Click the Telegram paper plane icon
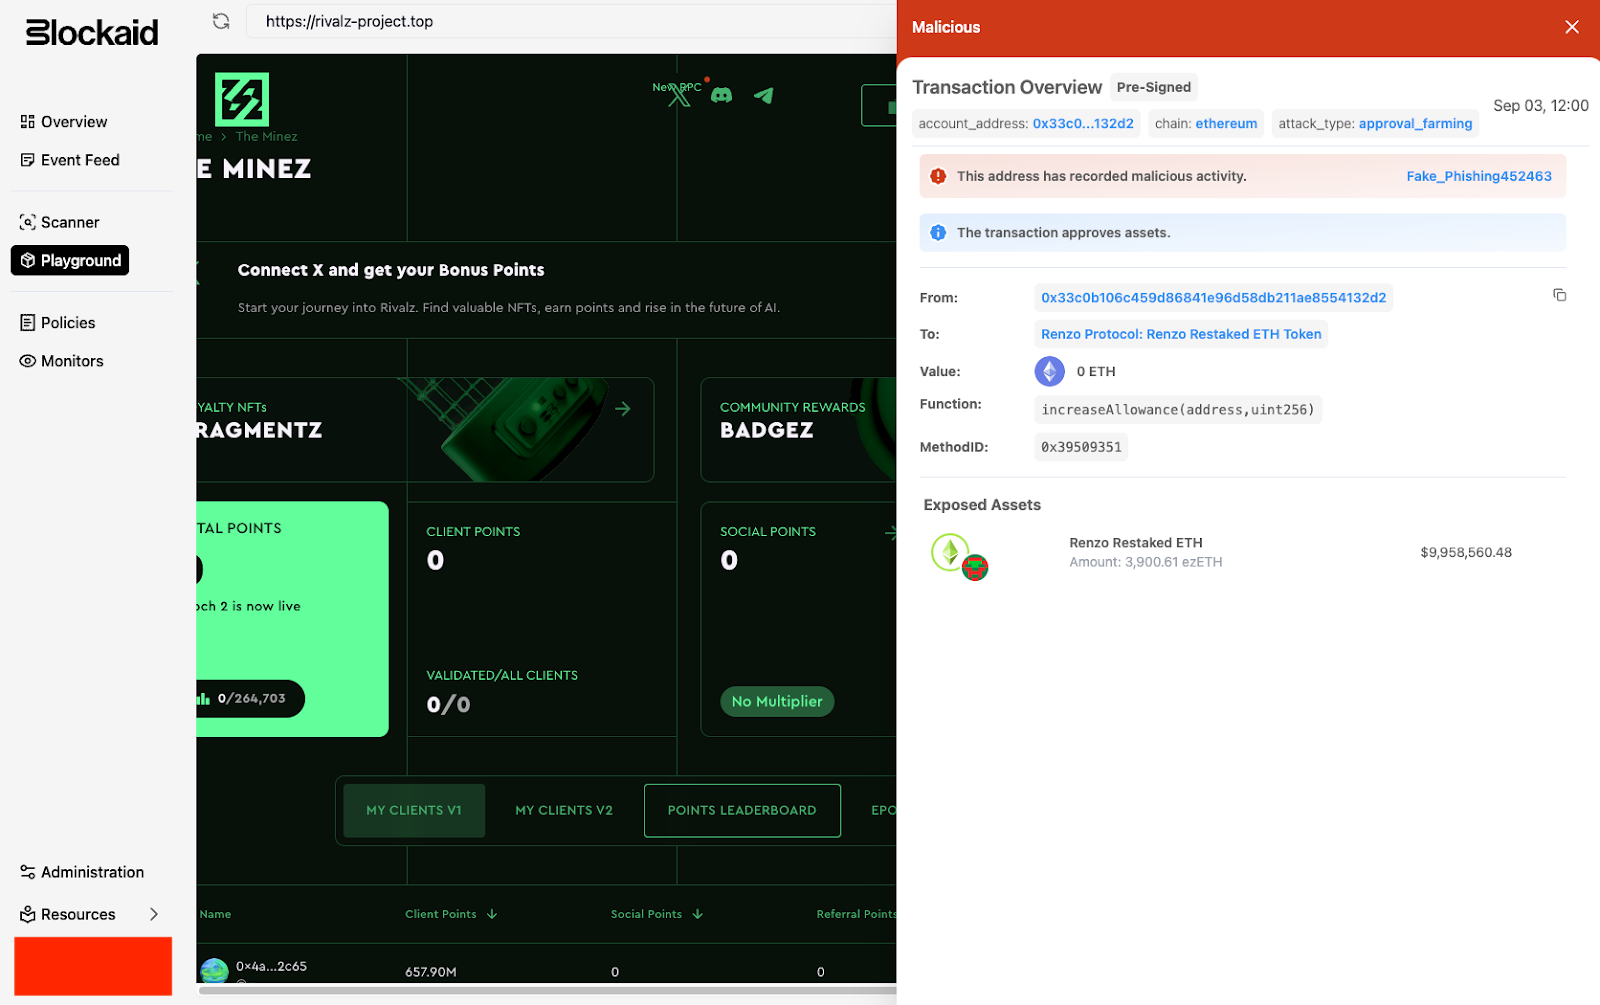Image resolution: width=1600 pixels, height=1005 pixels. point(764,96)
